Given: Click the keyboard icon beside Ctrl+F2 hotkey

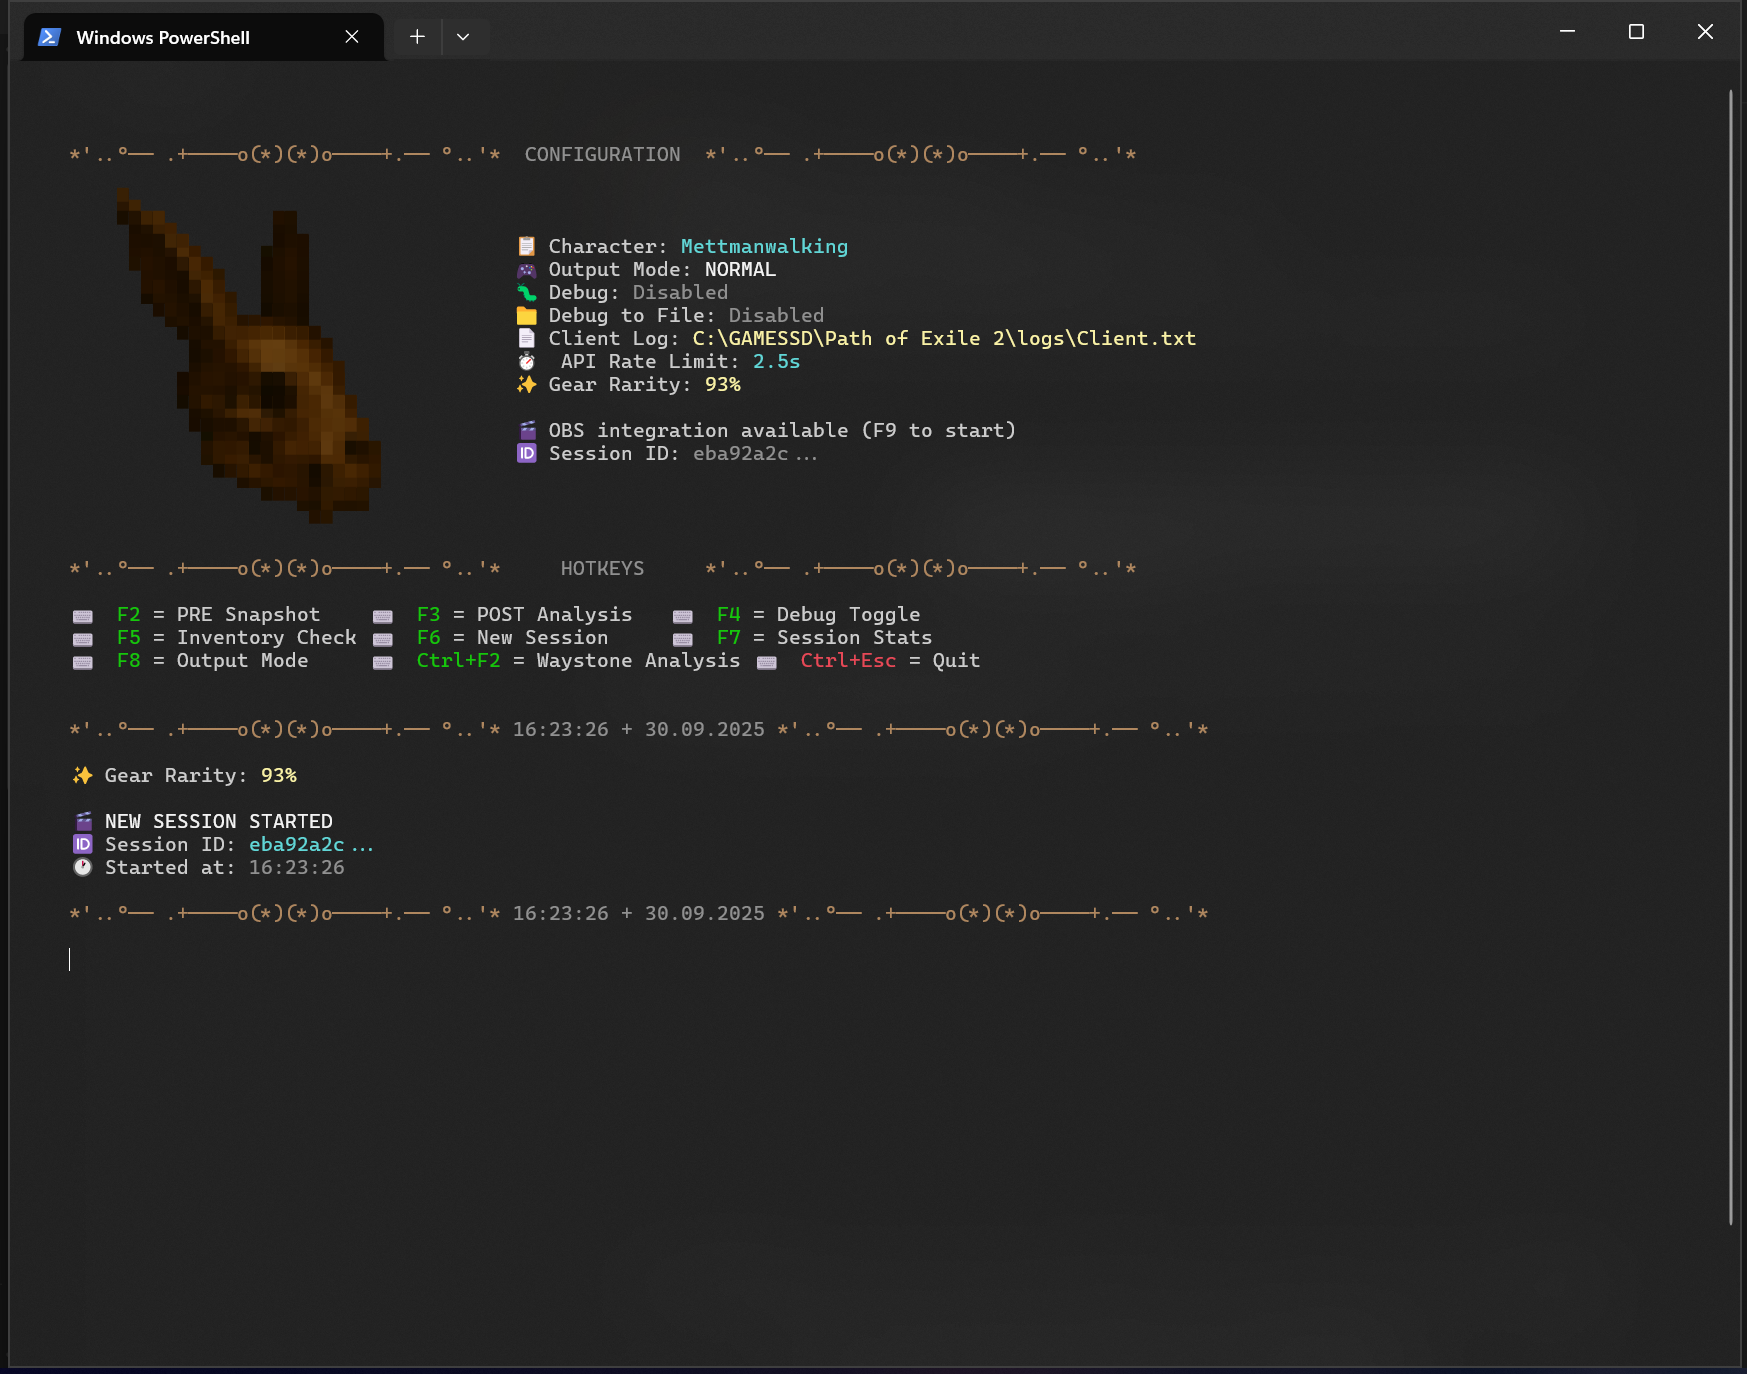Looking at the screenshot, I should pos(383,662).
